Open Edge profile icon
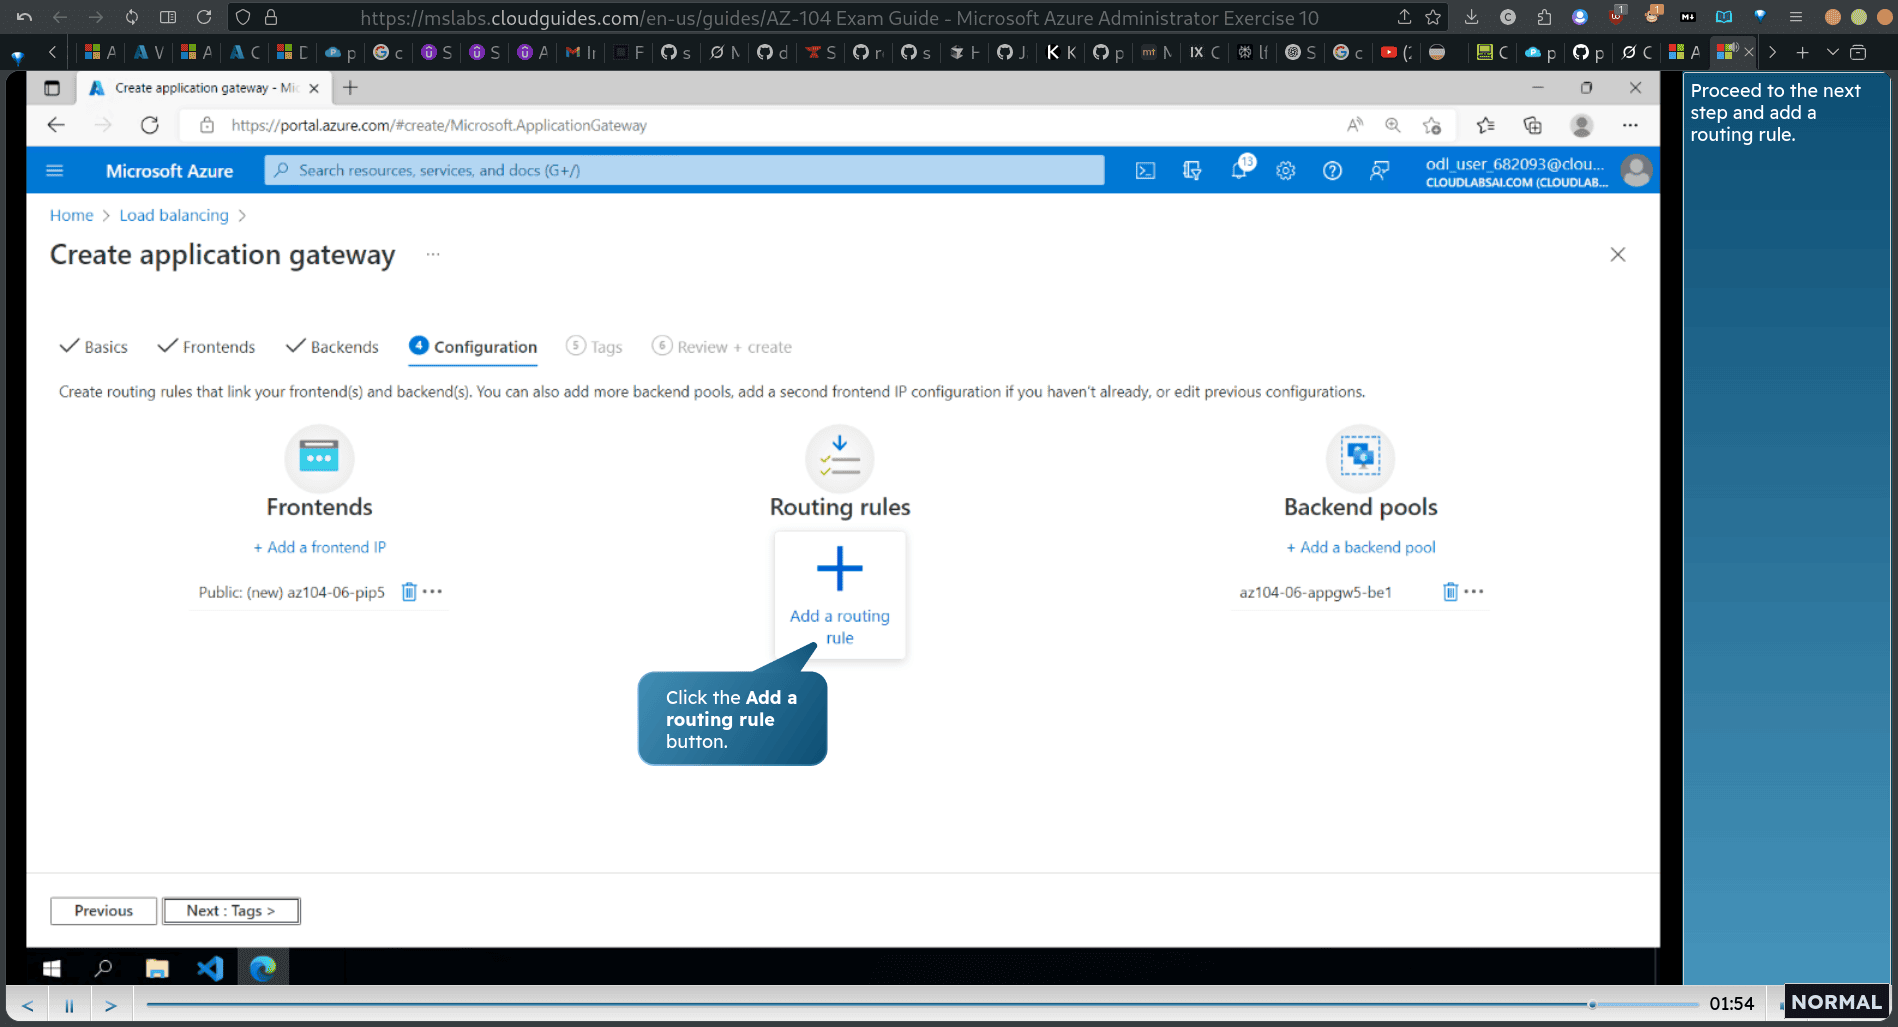1898x1027 pixels. [x=1582, y=125]
